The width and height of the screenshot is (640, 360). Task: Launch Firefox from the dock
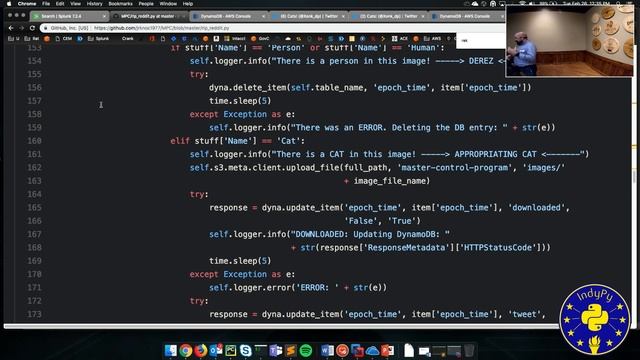click(x=200, y=350)
